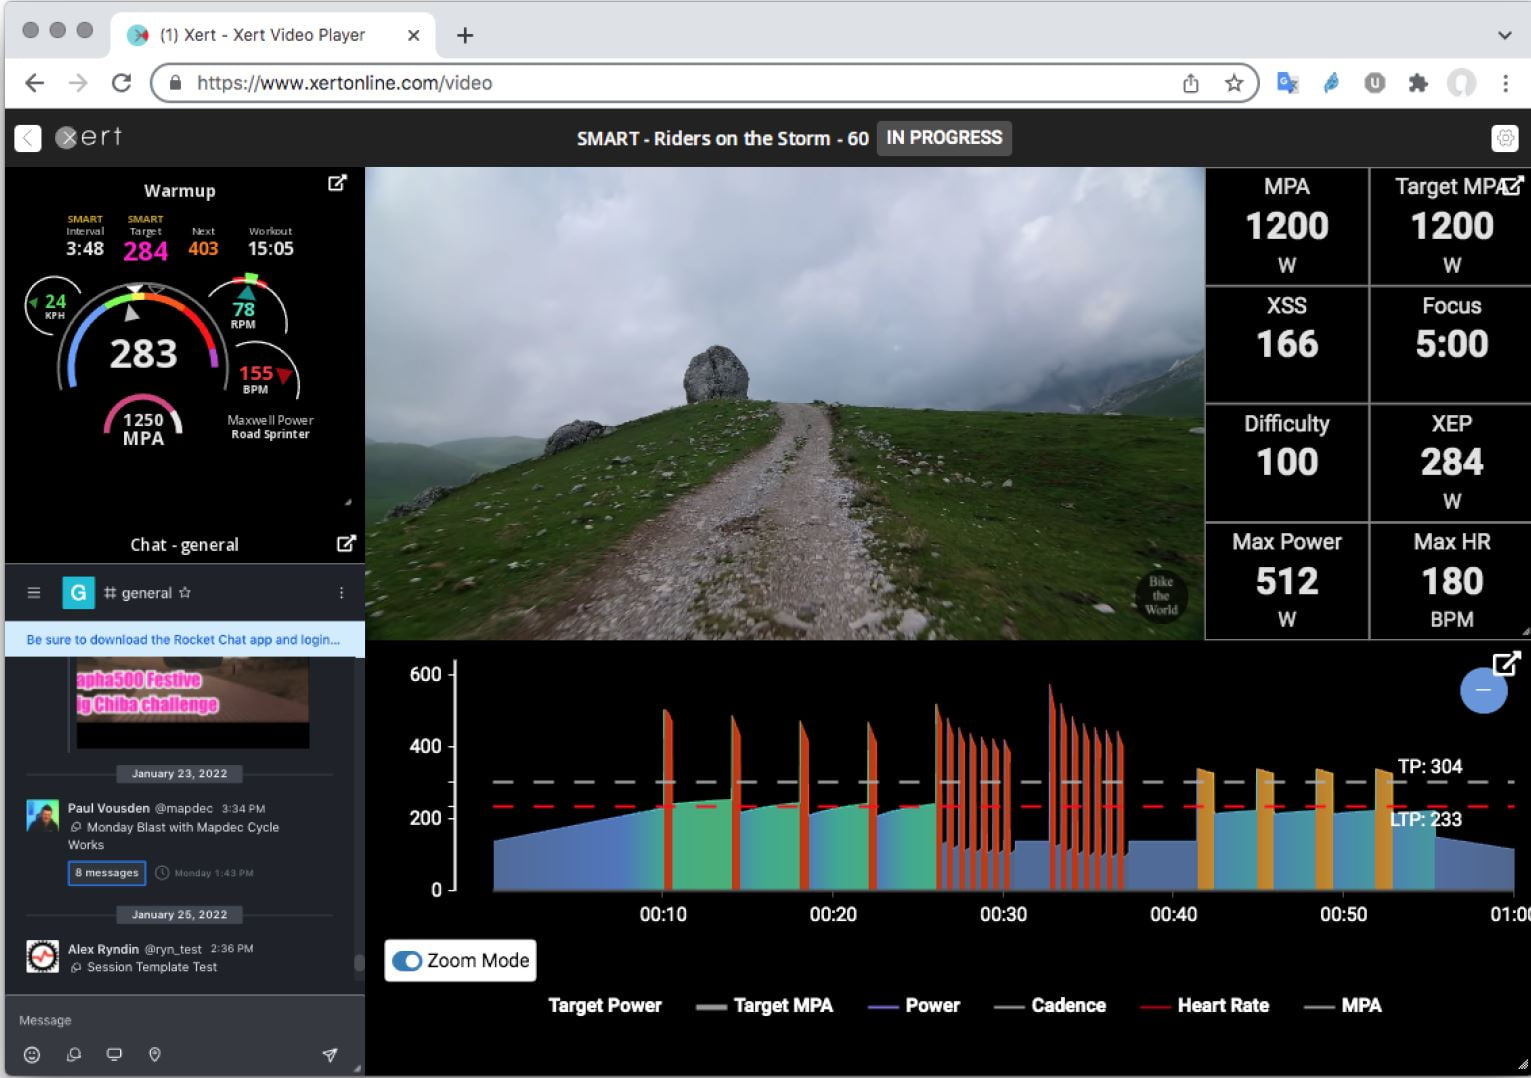Click the gray U extension icon
This screenshot has width=1531, height=1078.
tap(1375, 83)
